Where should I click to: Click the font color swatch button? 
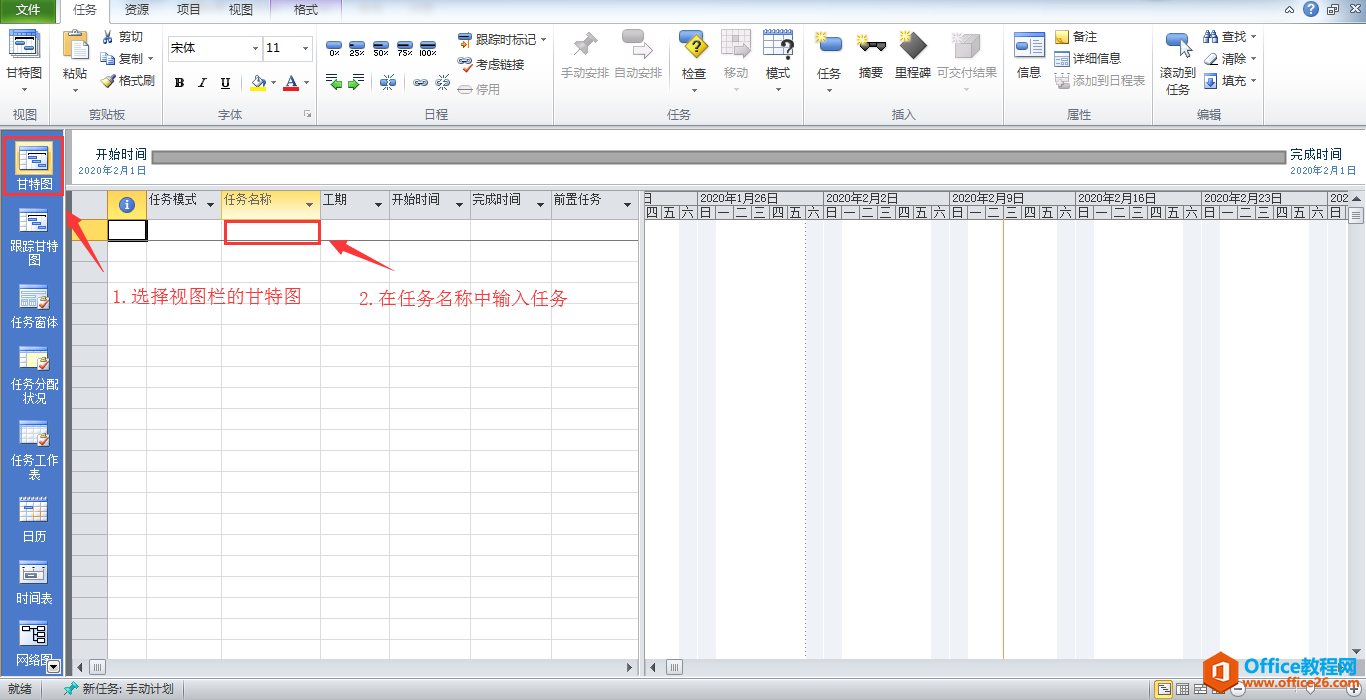(x=291, y=83)
